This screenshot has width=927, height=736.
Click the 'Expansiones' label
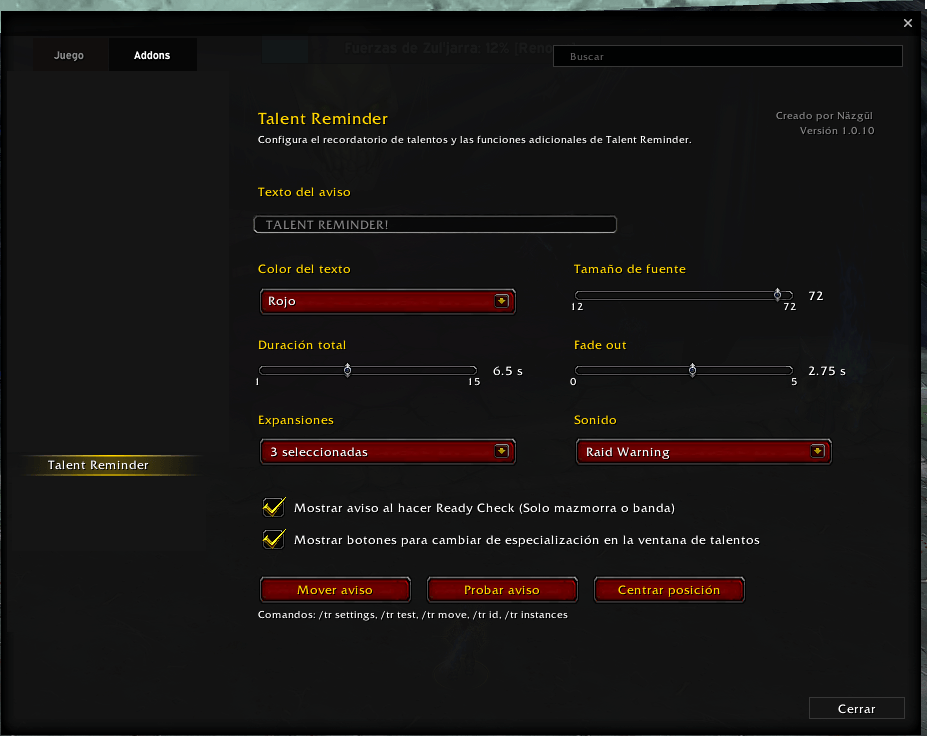pyautogui.click(x=296, y=420)
